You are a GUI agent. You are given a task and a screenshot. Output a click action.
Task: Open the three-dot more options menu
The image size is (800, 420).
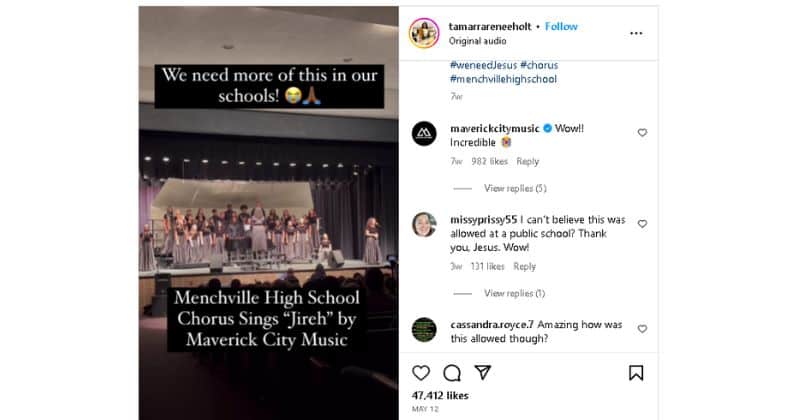pos(636,33)
